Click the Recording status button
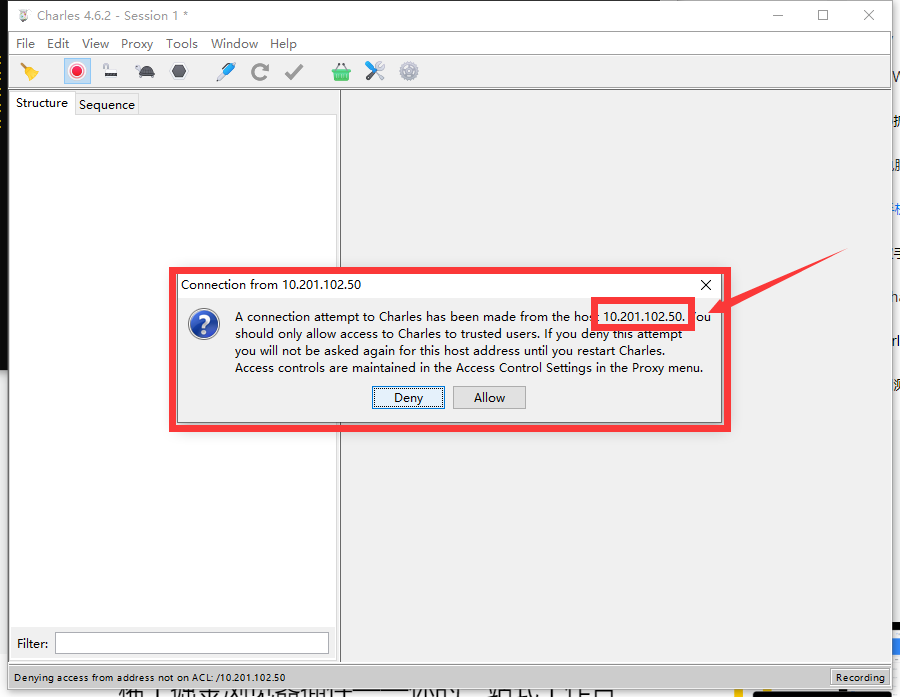This screenshot has width=900, height=697. pyautogui.click(x=860, y=677)
